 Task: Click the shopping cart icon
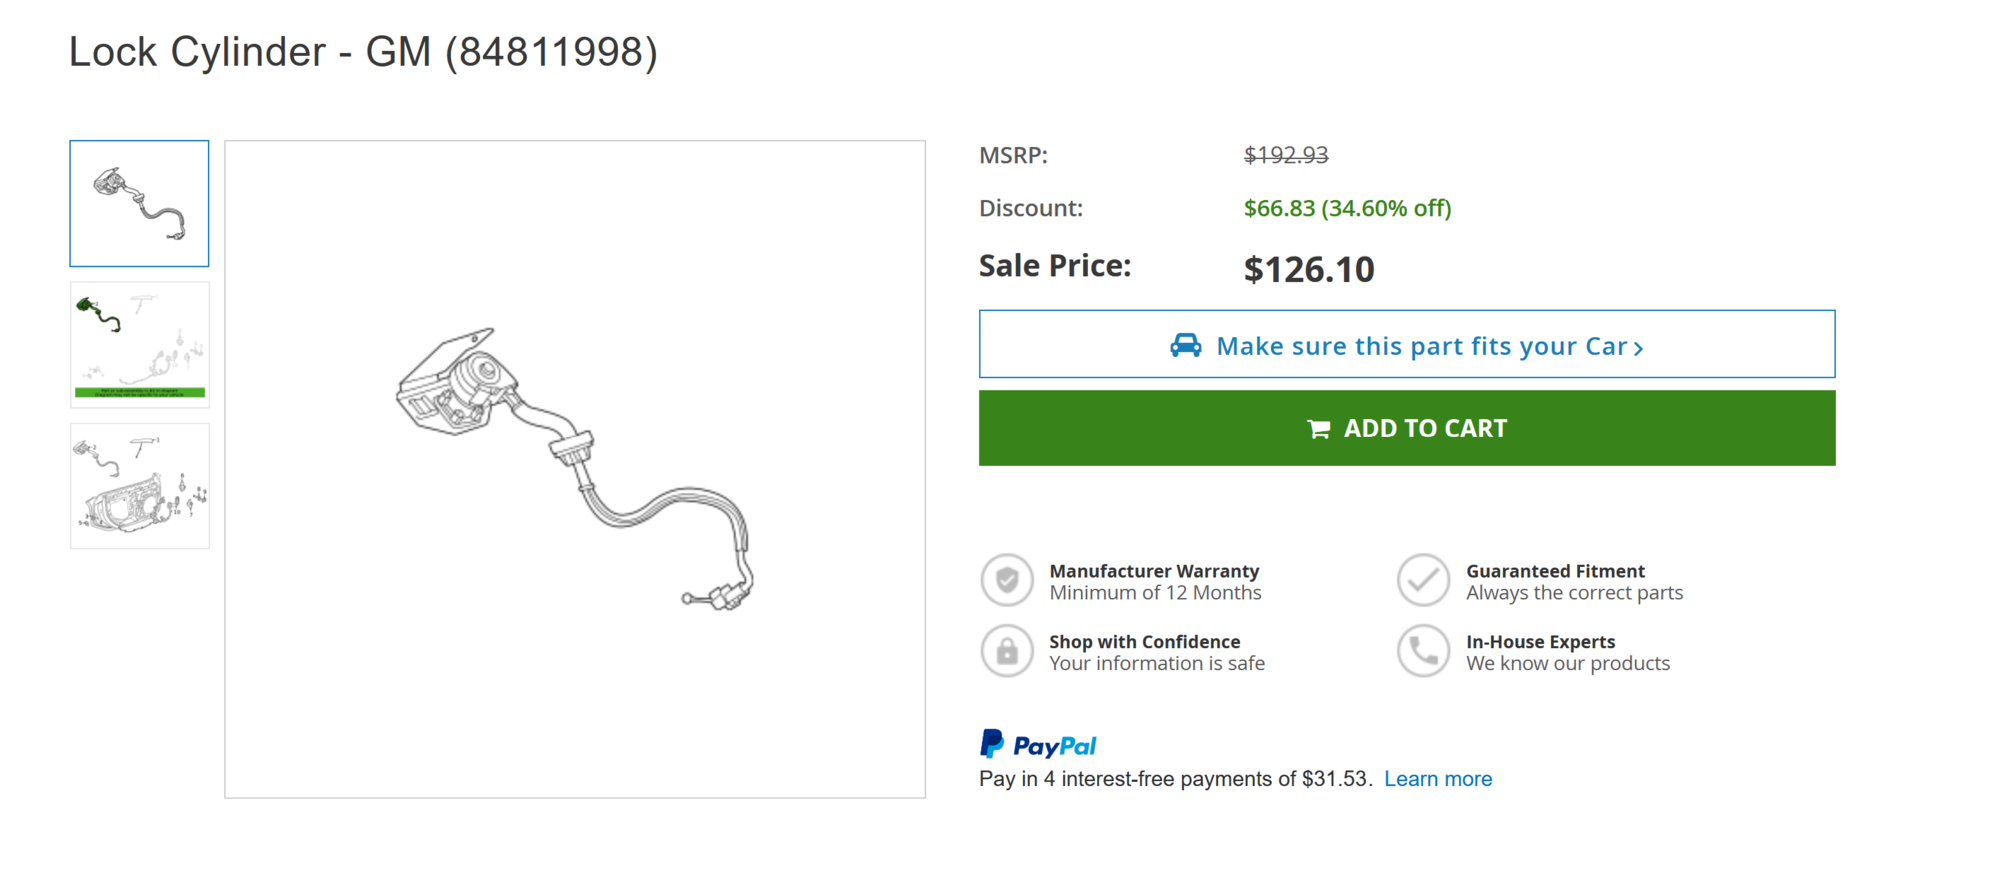(1318, 429)
